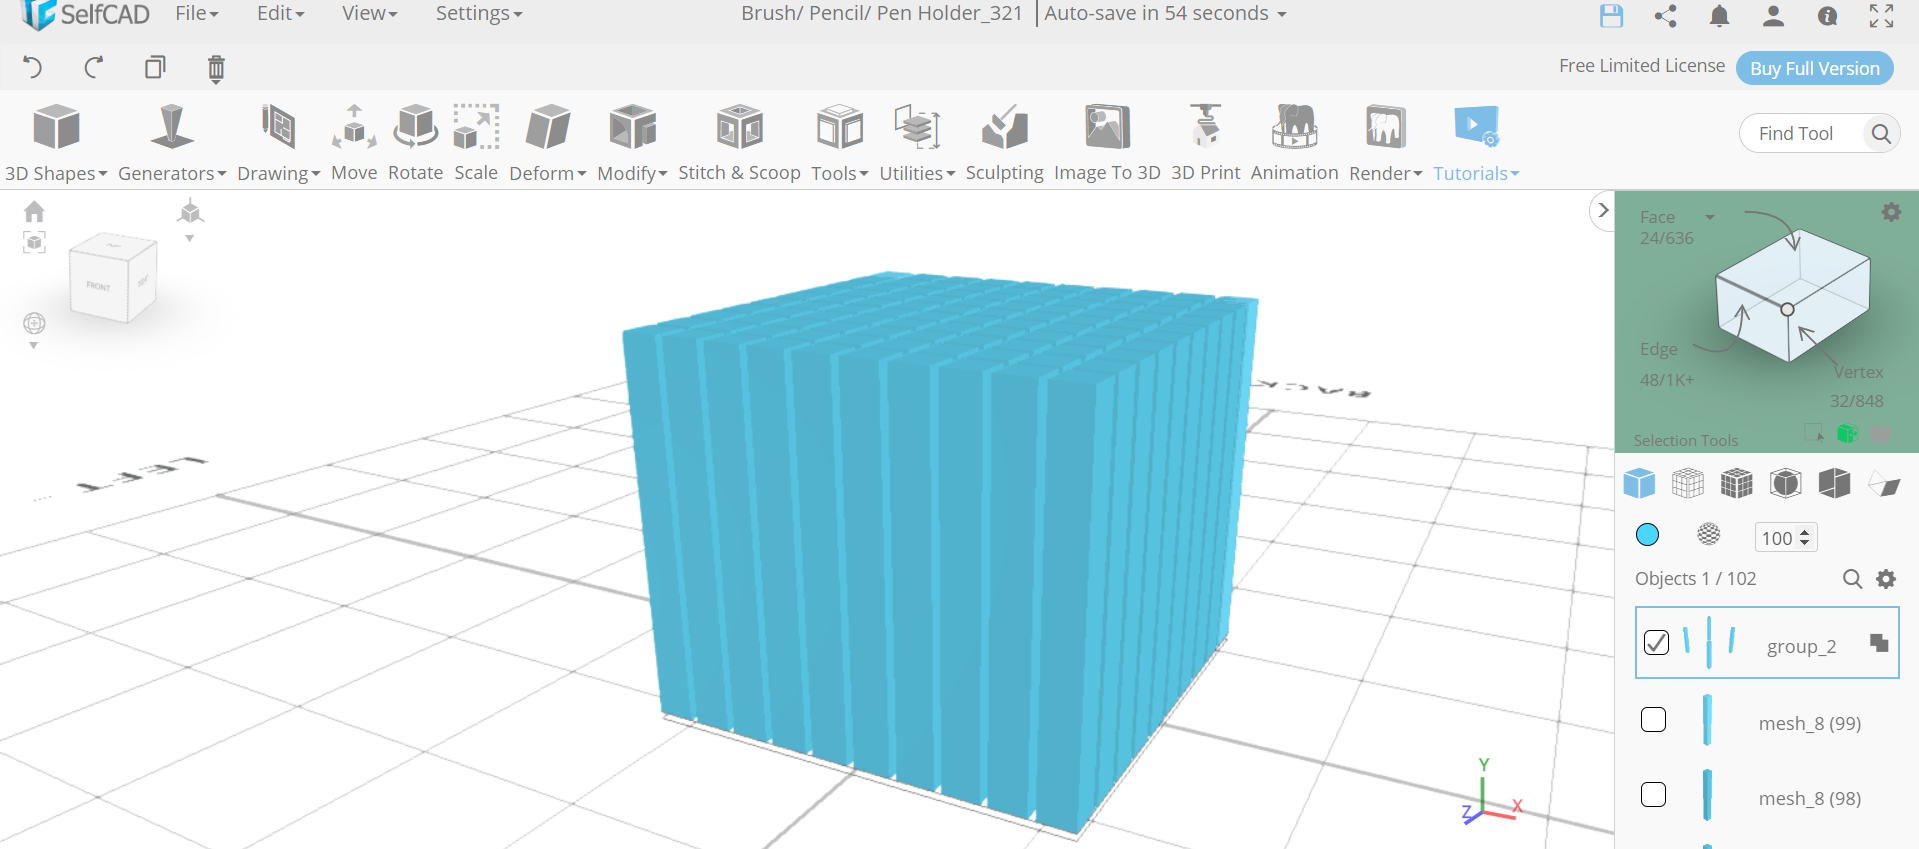Open notifications via the bell icon
The width and height of the screenshot is (1919, 849).
click(x=1719, y=15)
